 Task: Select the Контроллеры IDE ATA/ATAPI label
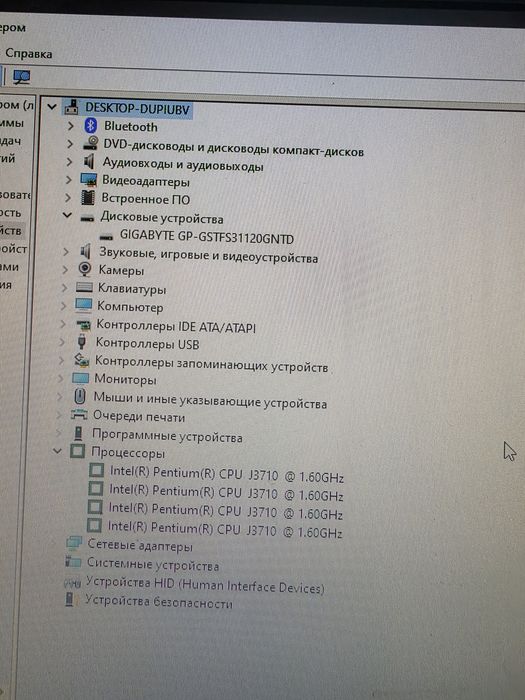click(176, 326)
